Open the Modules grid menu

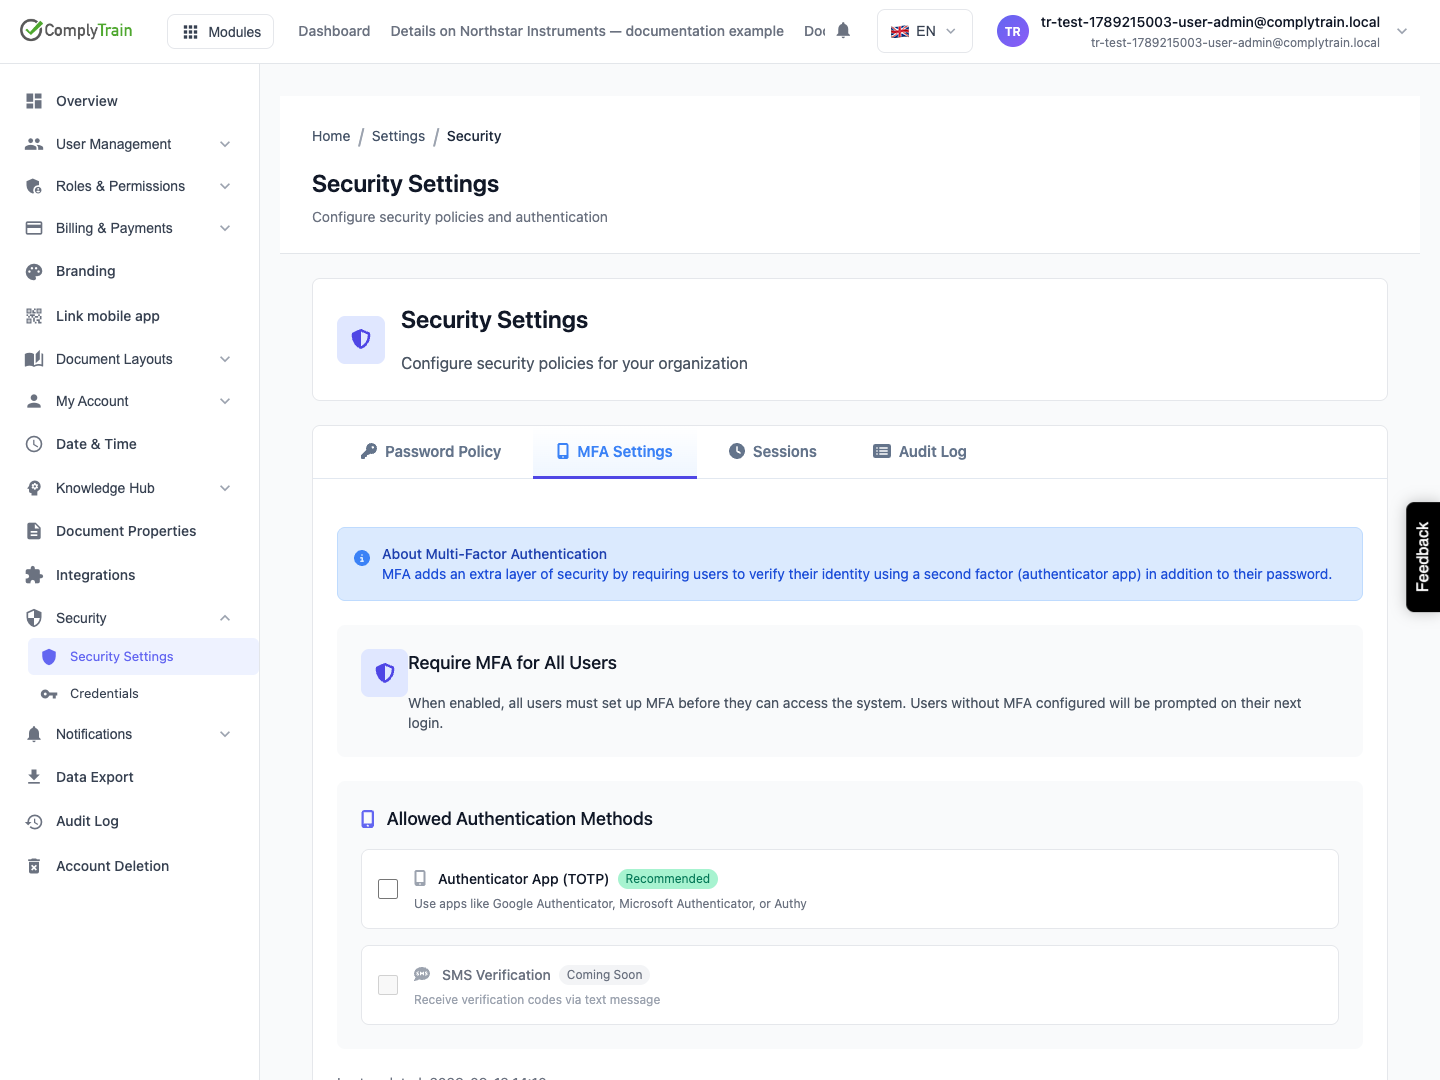click(x=221, y=32)
